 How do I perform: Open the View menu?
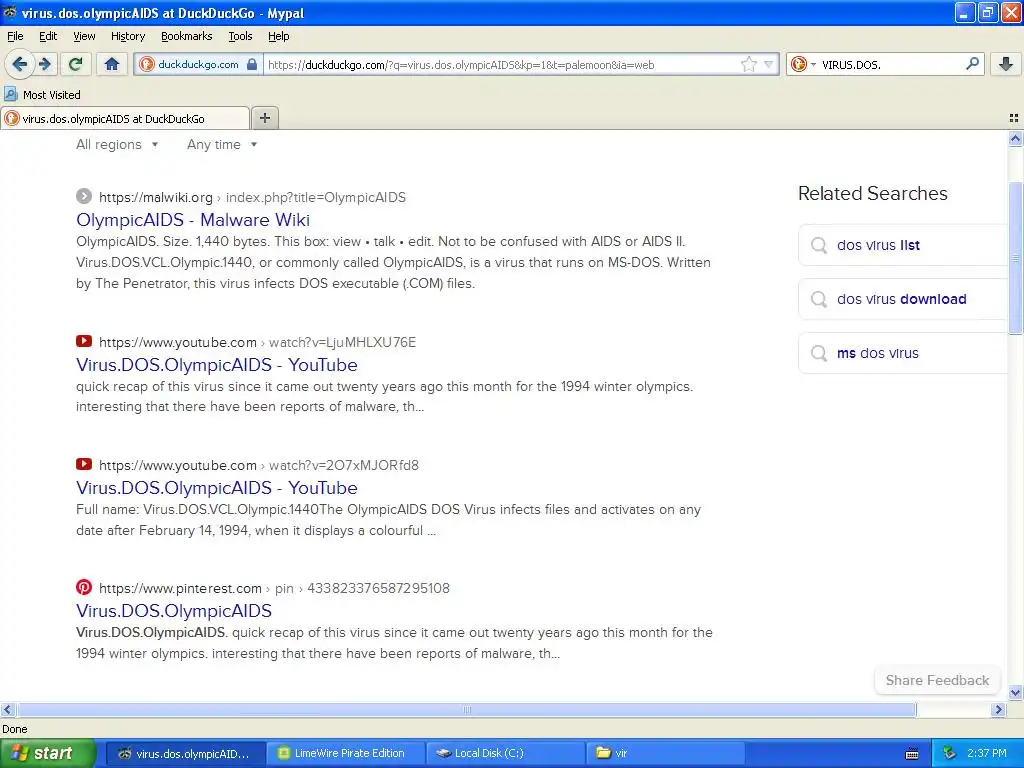pyautogui.click(x=84, y=36)
